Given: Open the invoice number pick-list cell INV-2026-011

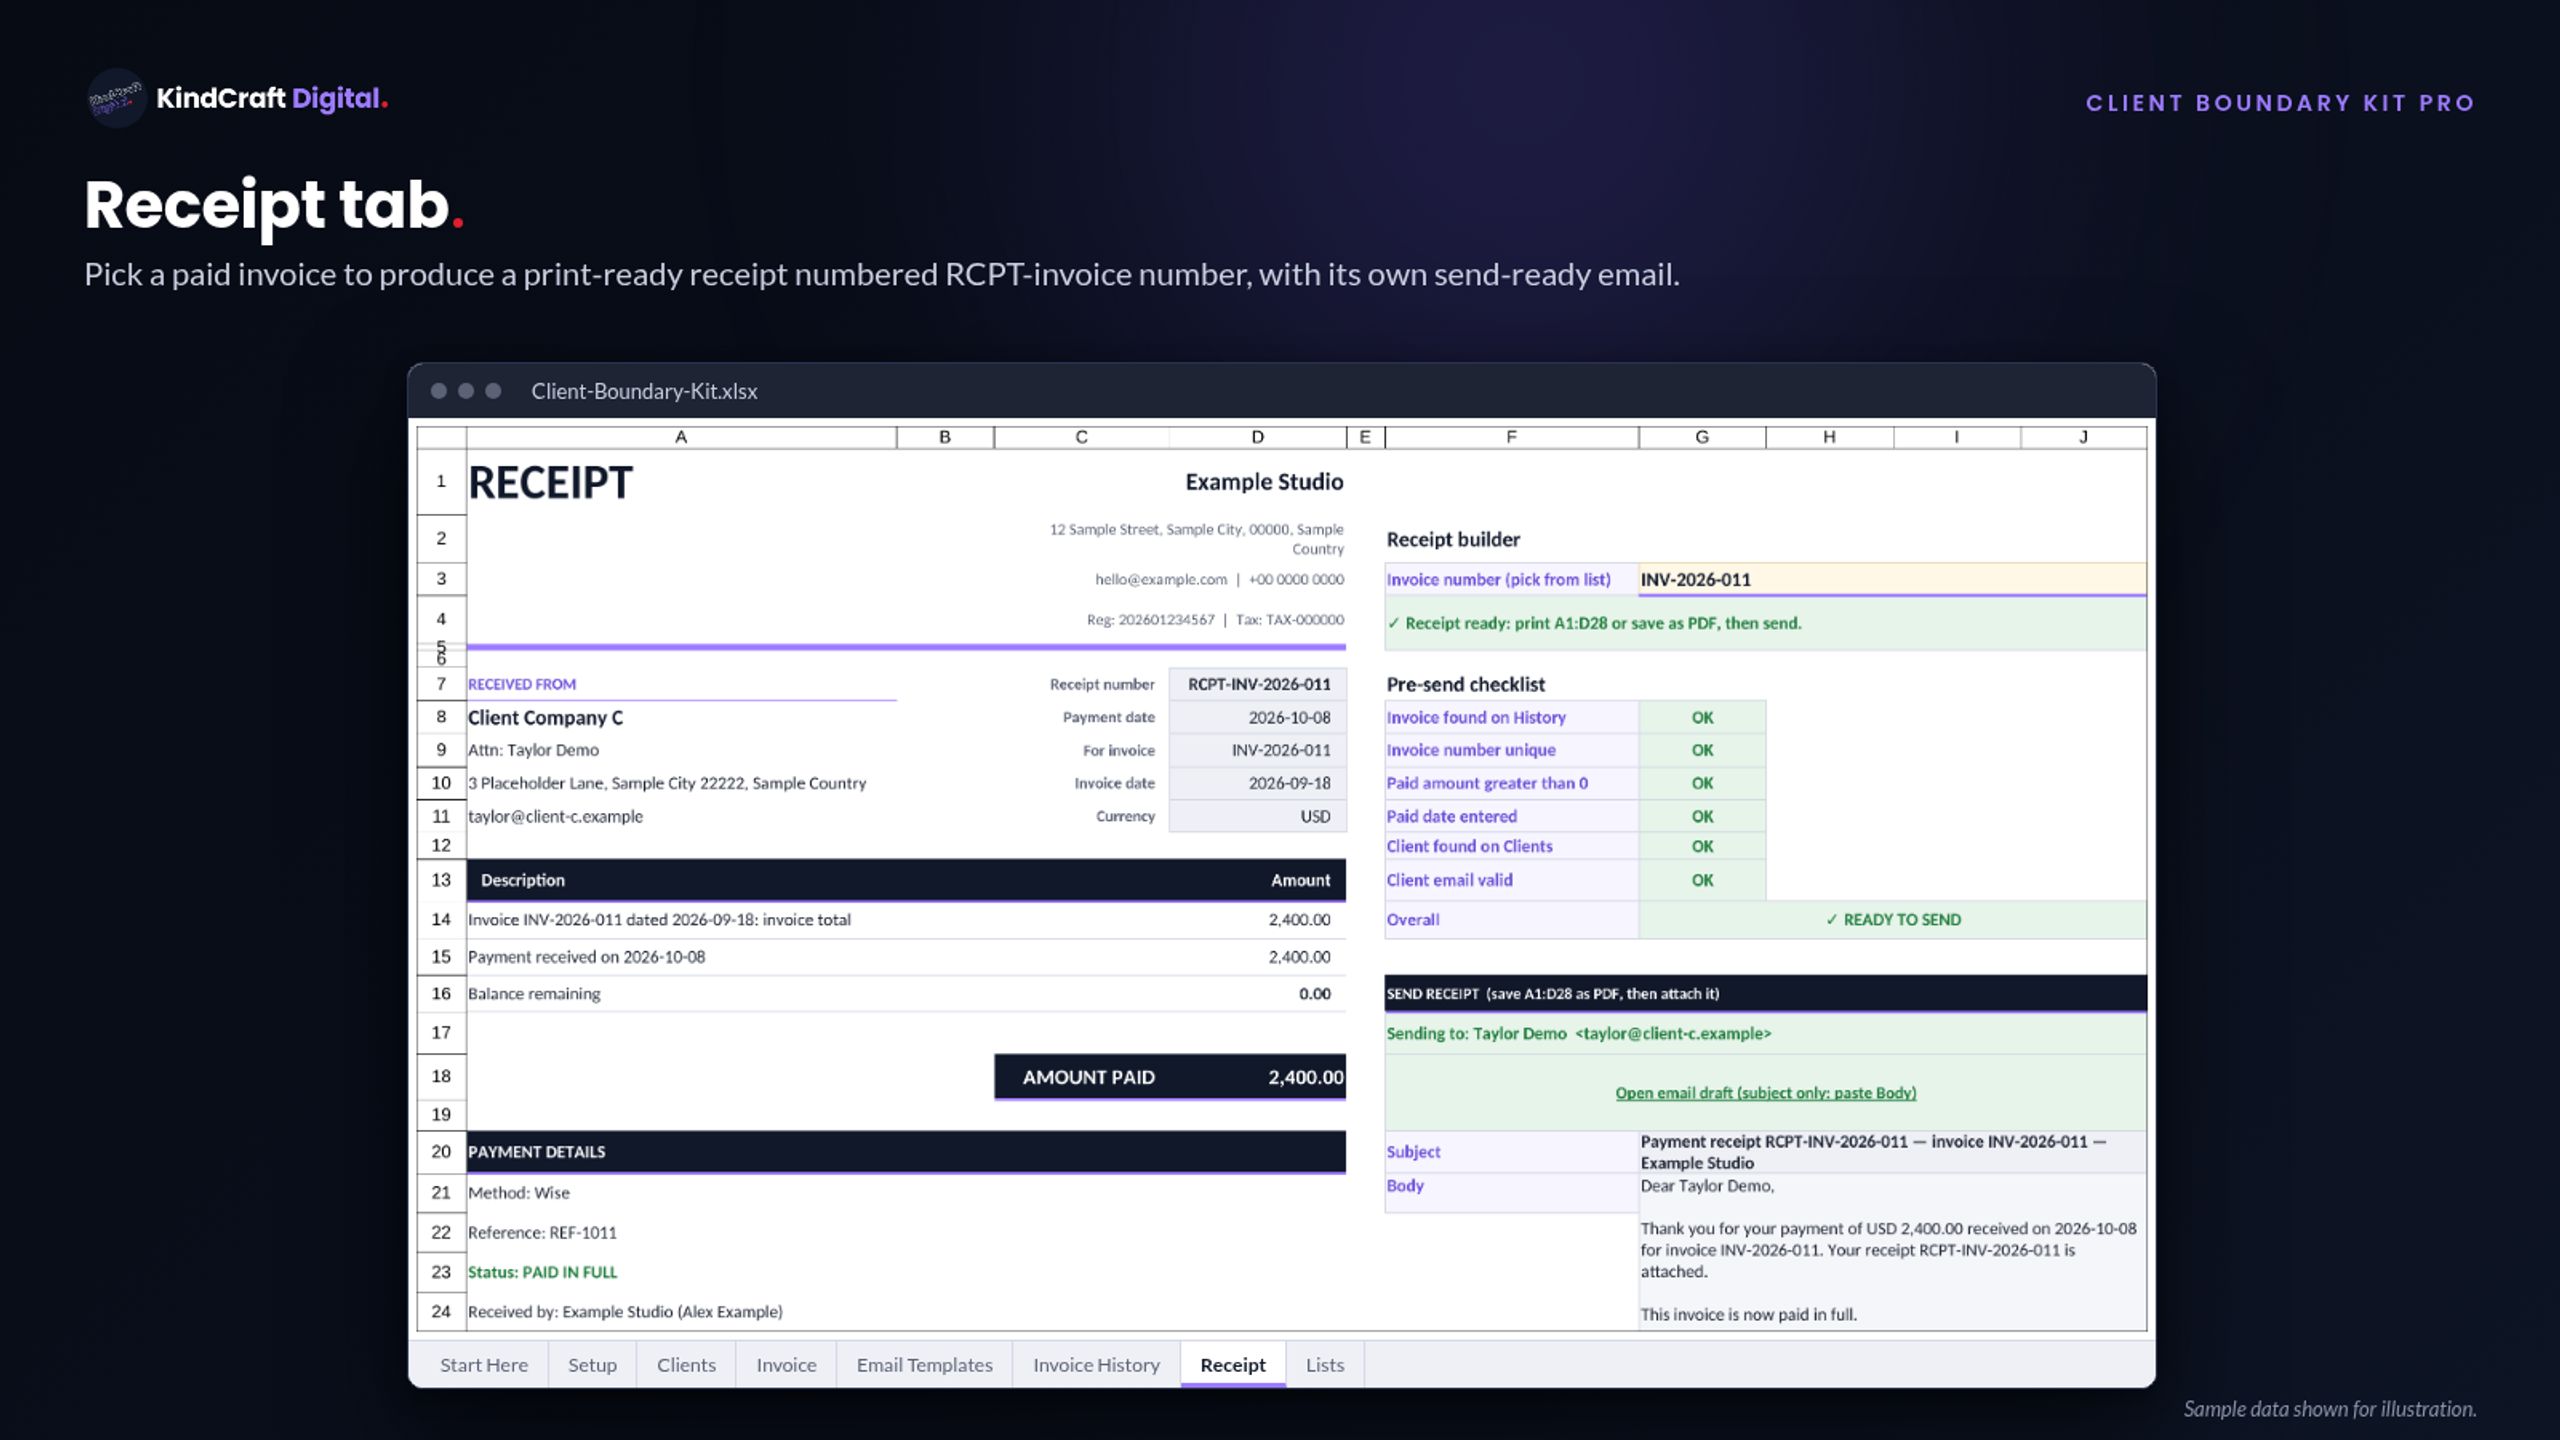Looking at the screenshot, I should pos(1892,579).
